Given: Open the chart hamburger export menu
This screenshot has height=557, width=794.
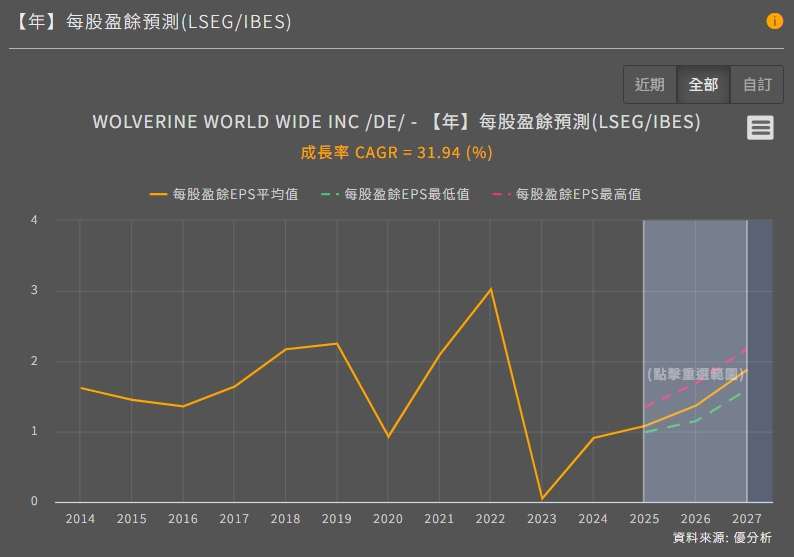Looking at the screenshot, I should [x=760, y=128].
